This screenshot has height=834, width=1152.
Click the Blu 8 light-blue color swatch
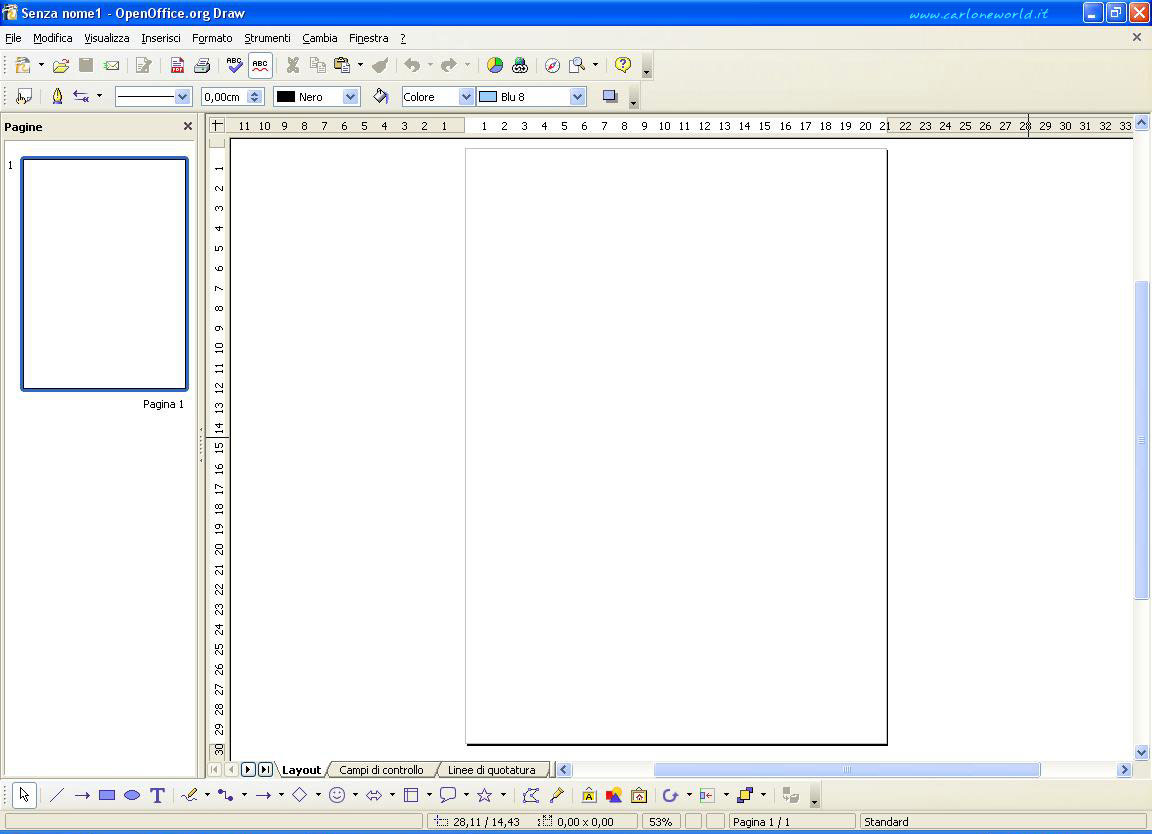[x=488, y=96]
